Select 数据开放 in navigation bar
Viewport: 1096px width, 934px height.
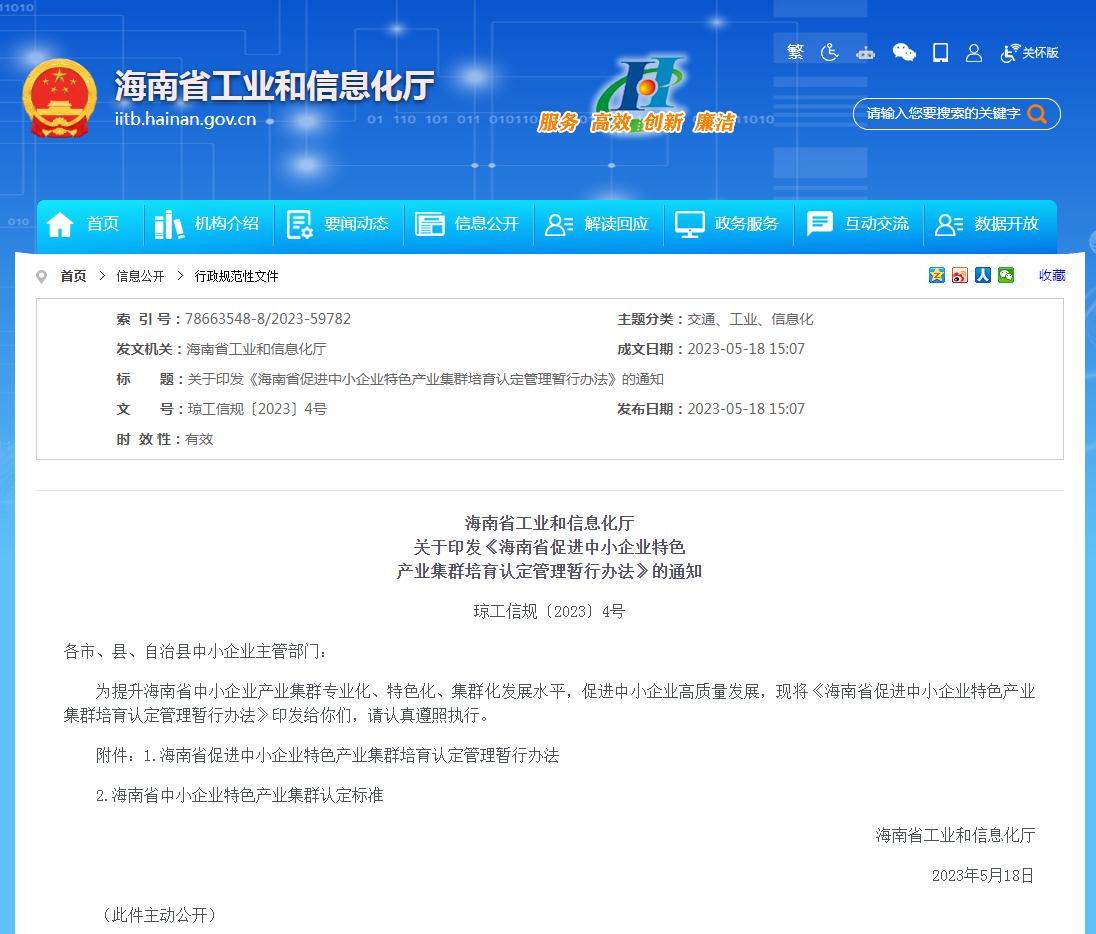(987, 224)
